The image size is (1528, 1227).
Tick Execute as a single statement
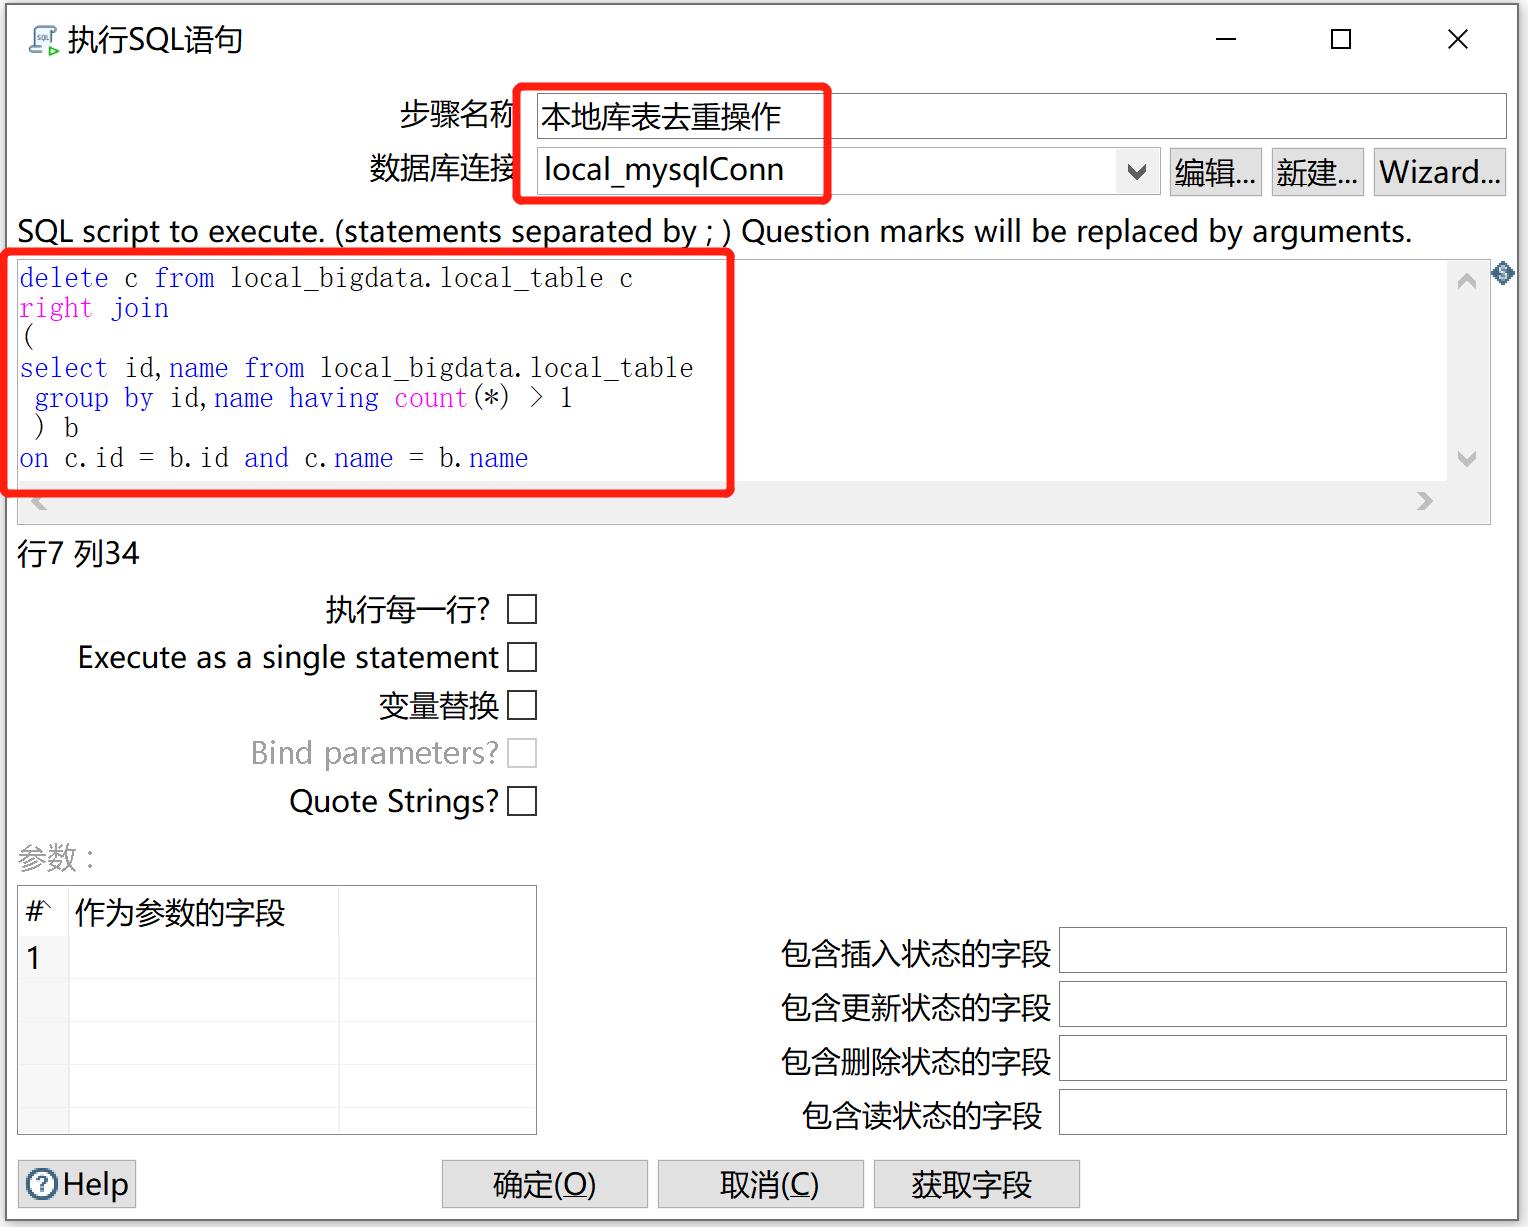[522, 657]
